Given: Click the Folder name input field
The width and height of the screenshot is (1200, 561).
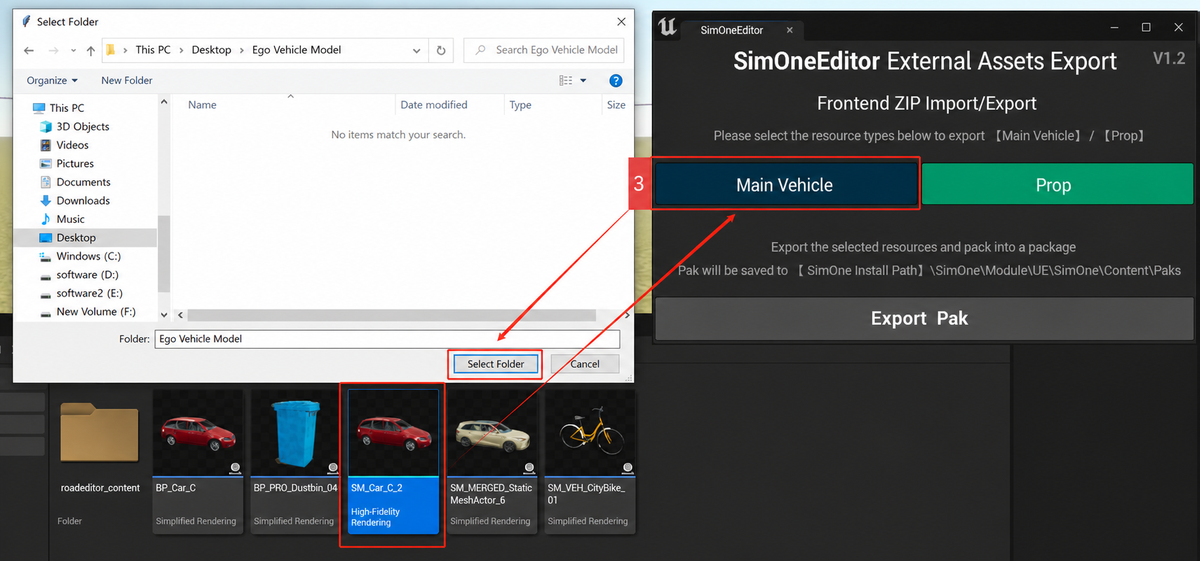Looking at the screenshot, I should tap(387, 339).
